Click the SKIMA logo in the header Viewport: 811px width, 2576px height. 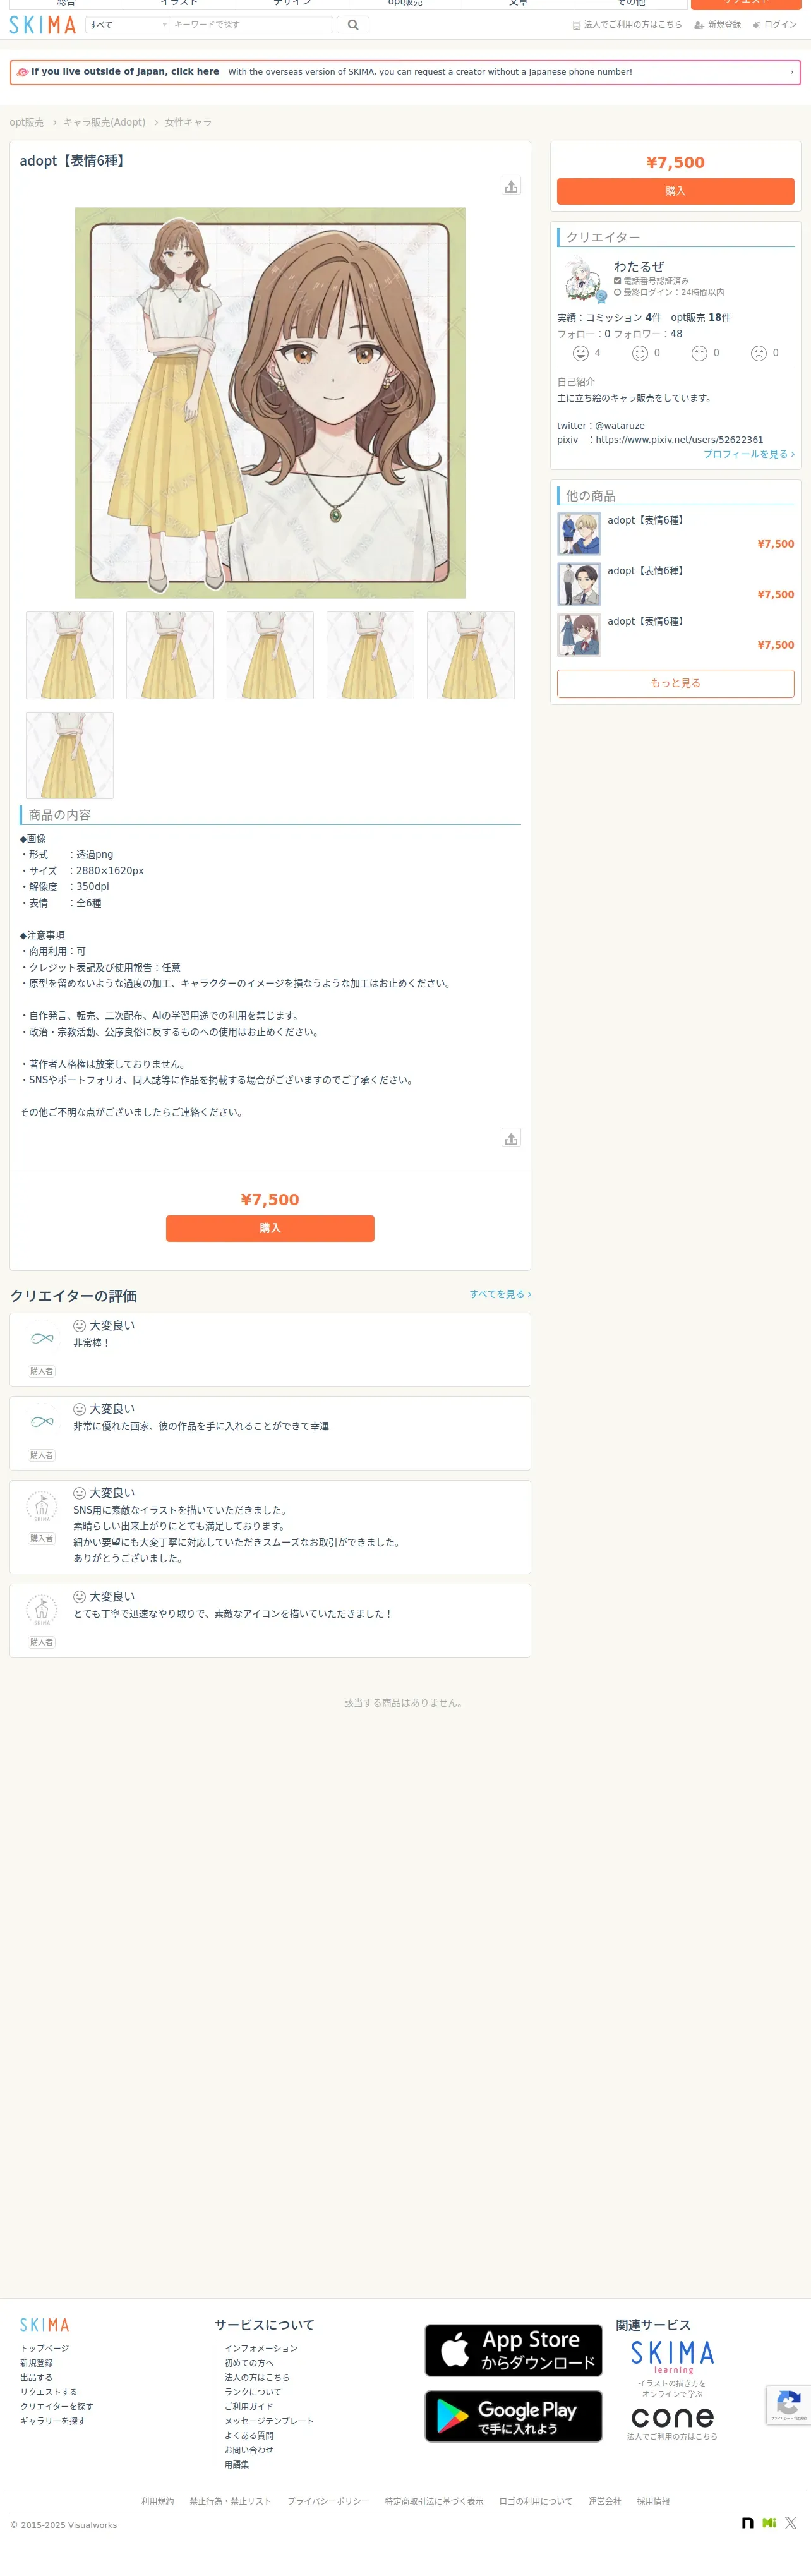(x=43, y=25)
